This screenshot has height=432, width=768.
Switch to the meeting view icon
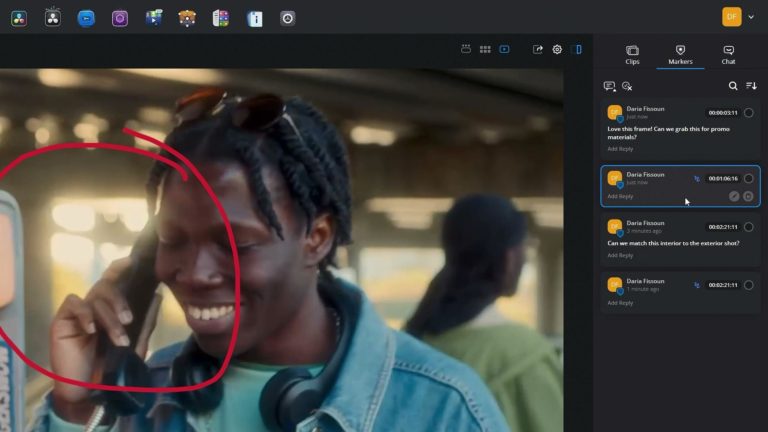[x=466, y=49]
